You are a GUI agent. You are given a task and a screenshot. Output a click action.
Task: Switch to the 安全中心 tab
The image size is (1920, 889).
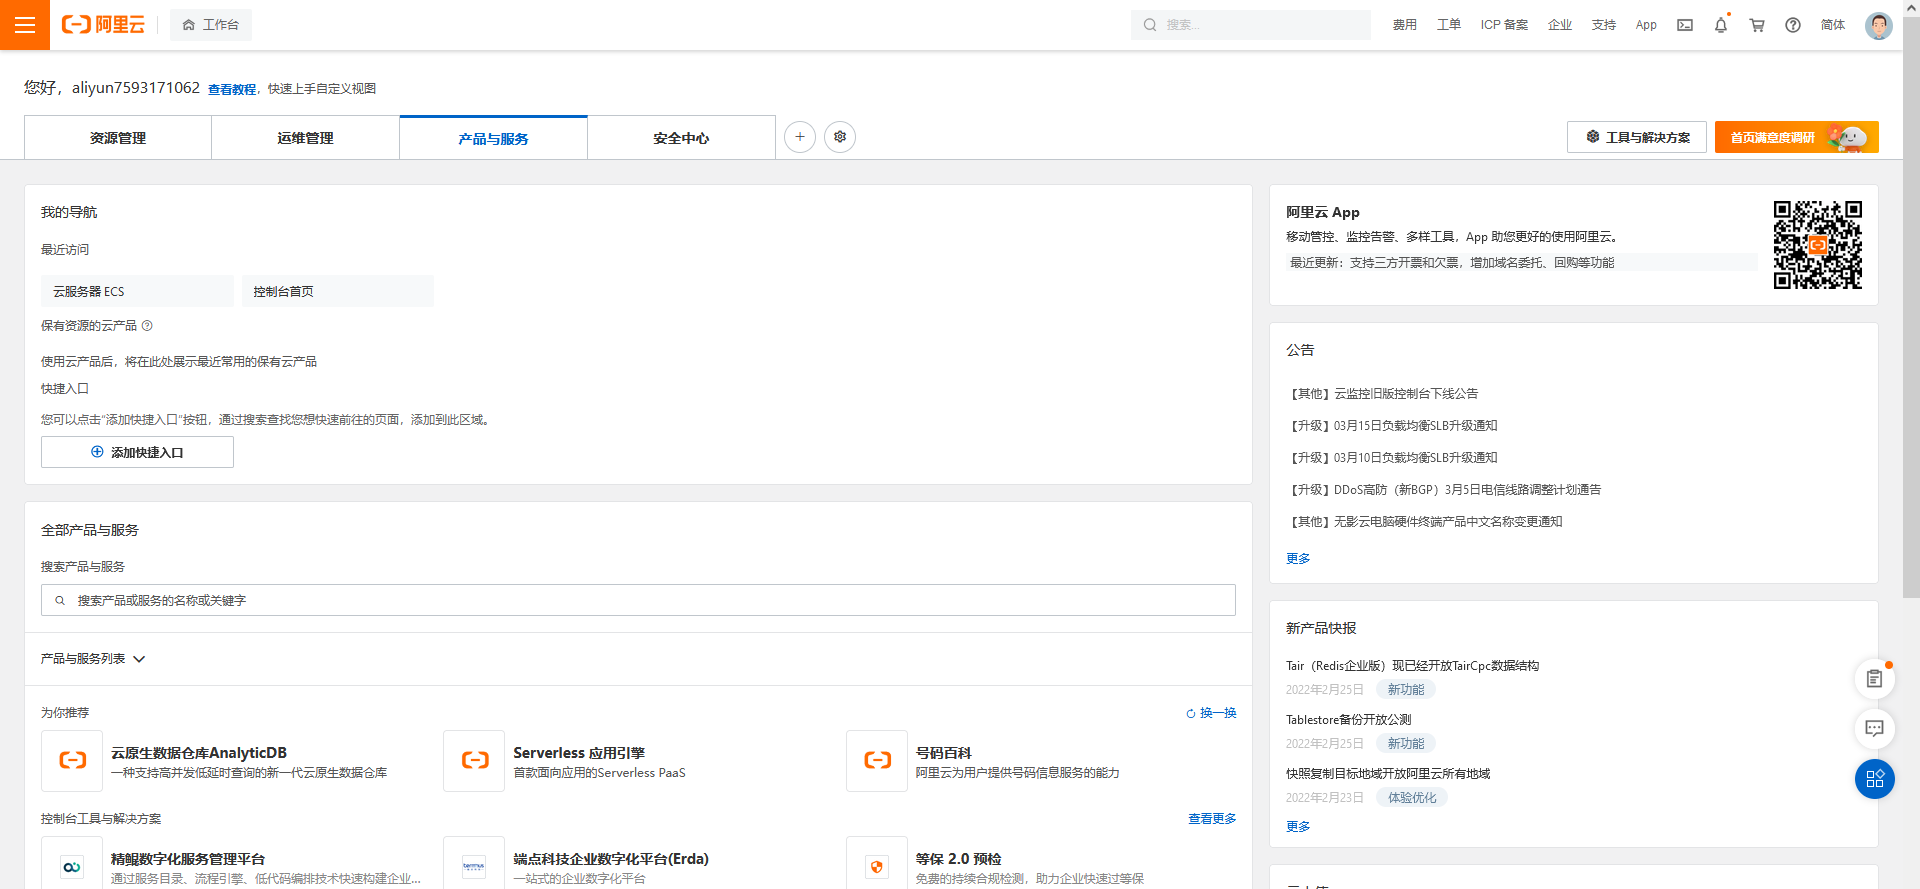click(681, 138)
